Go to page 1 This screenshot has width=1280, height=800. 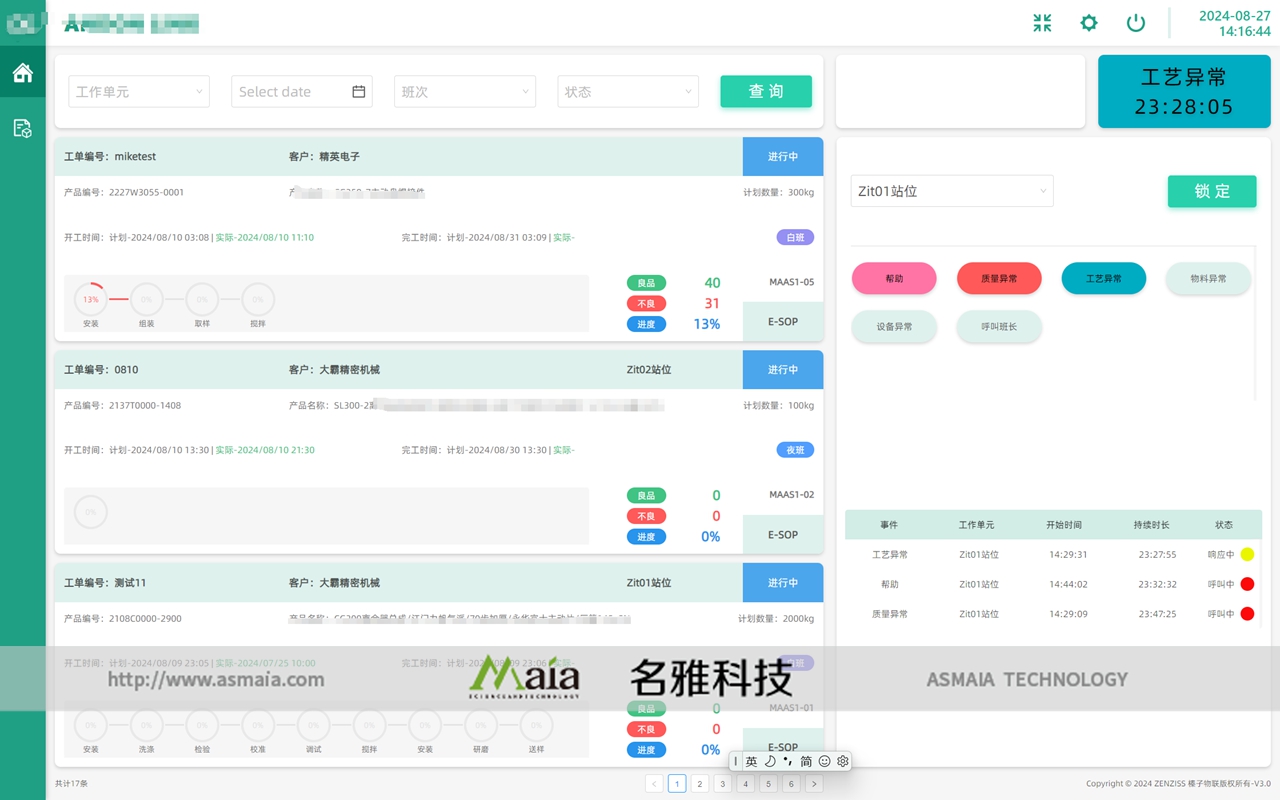click(677, 784)
